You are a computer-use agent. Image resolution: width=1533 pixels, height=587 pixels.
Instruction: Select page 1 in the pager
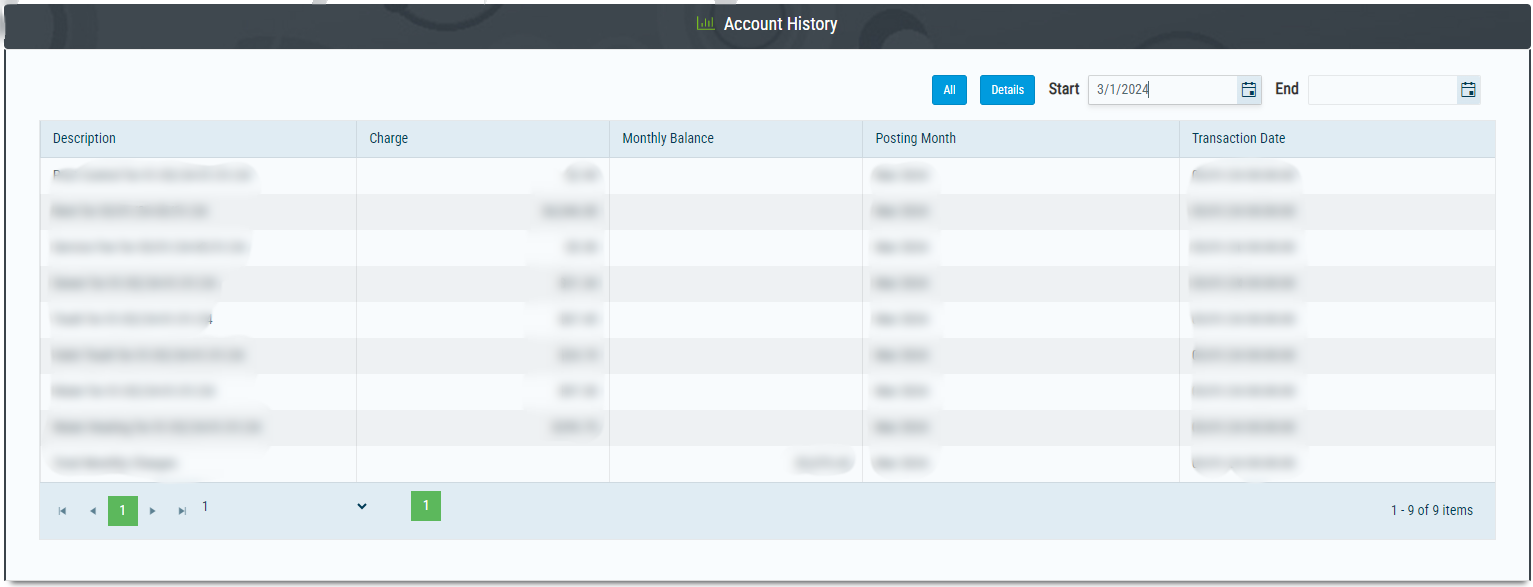click(122, 510)
